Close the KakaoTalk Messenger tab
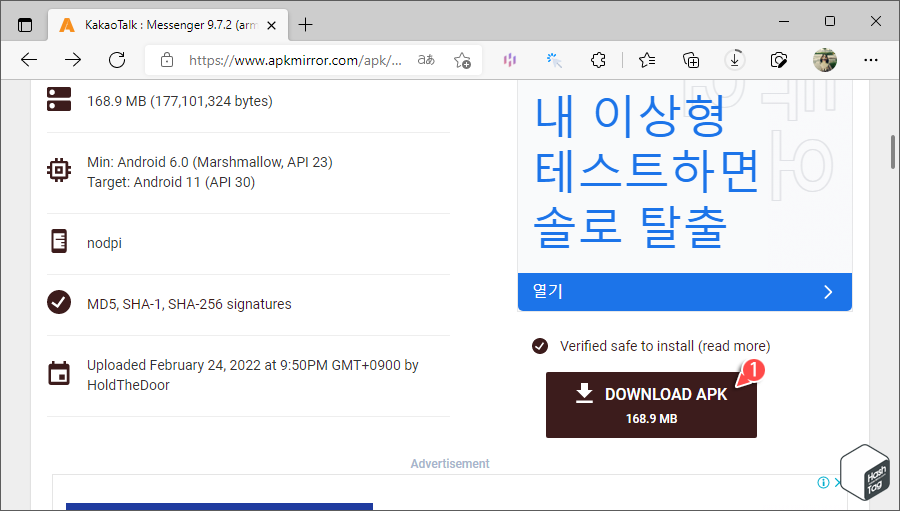This screenshot has width=900, height=511. point(272,25)
